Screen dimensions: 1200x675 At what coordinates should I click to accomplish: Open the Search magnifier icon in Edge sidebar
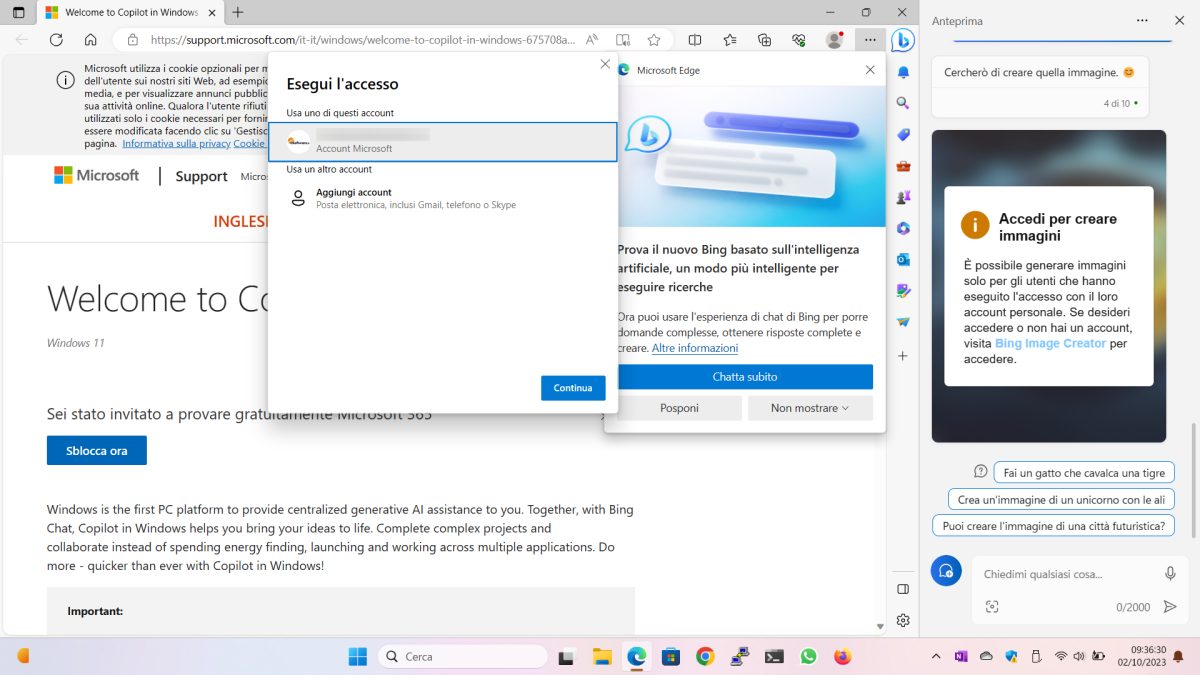coord(903,103)
